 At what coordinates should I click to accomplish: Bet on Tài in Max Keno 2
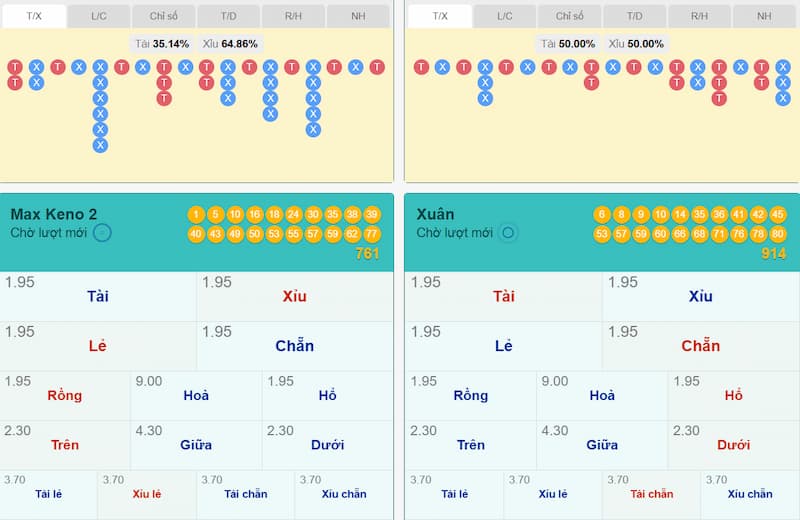tap(98, 296)
